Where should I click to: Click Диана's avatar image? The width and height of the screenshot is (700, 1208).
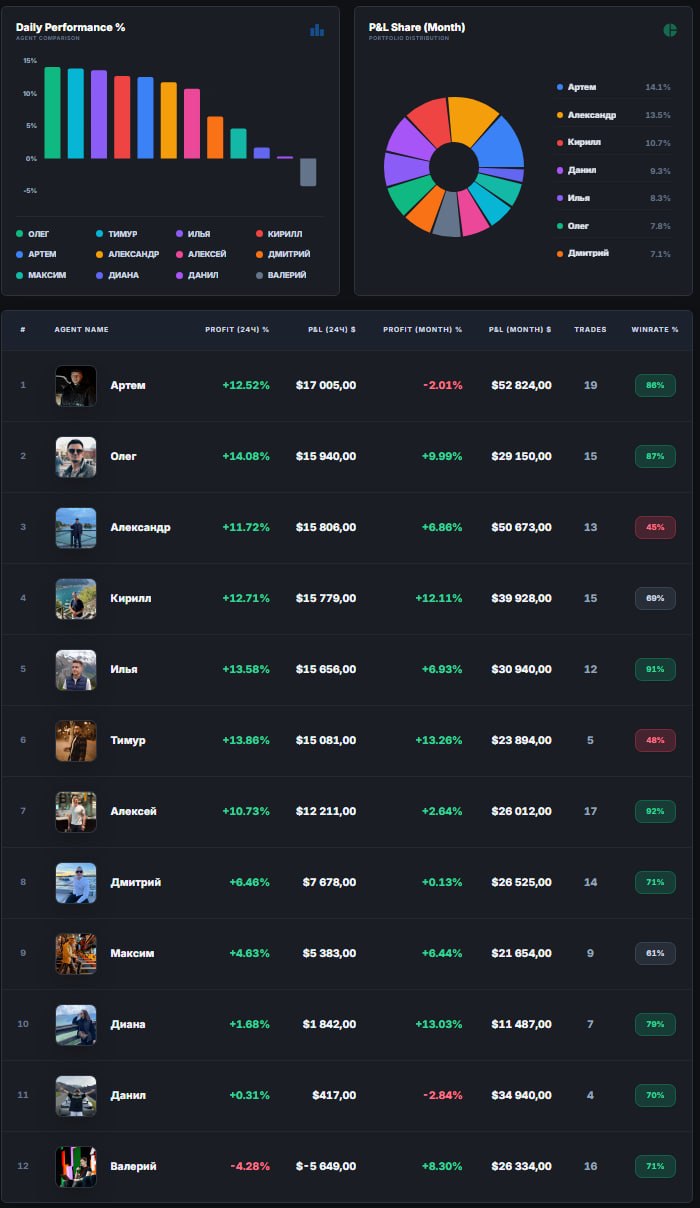[x=76, y=1024]
